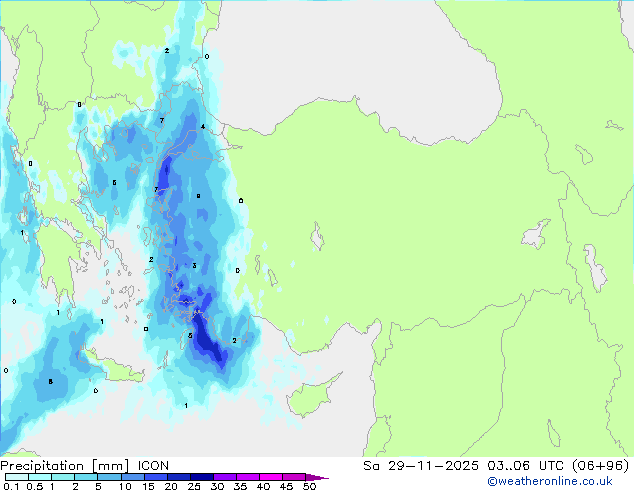This screenshot has width=634, height=490.
Task: Click the '(06+96)' forecast run text
Action: [601, 466]
